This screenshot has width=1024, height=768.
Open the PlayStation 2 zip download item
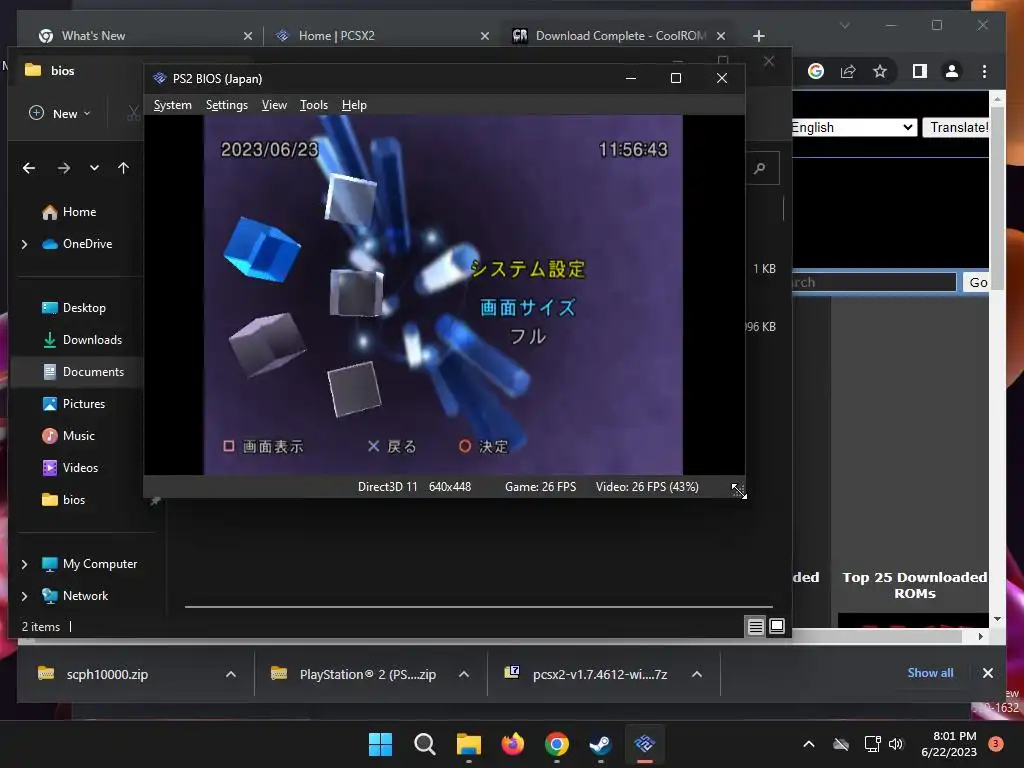tap(367, 674)
